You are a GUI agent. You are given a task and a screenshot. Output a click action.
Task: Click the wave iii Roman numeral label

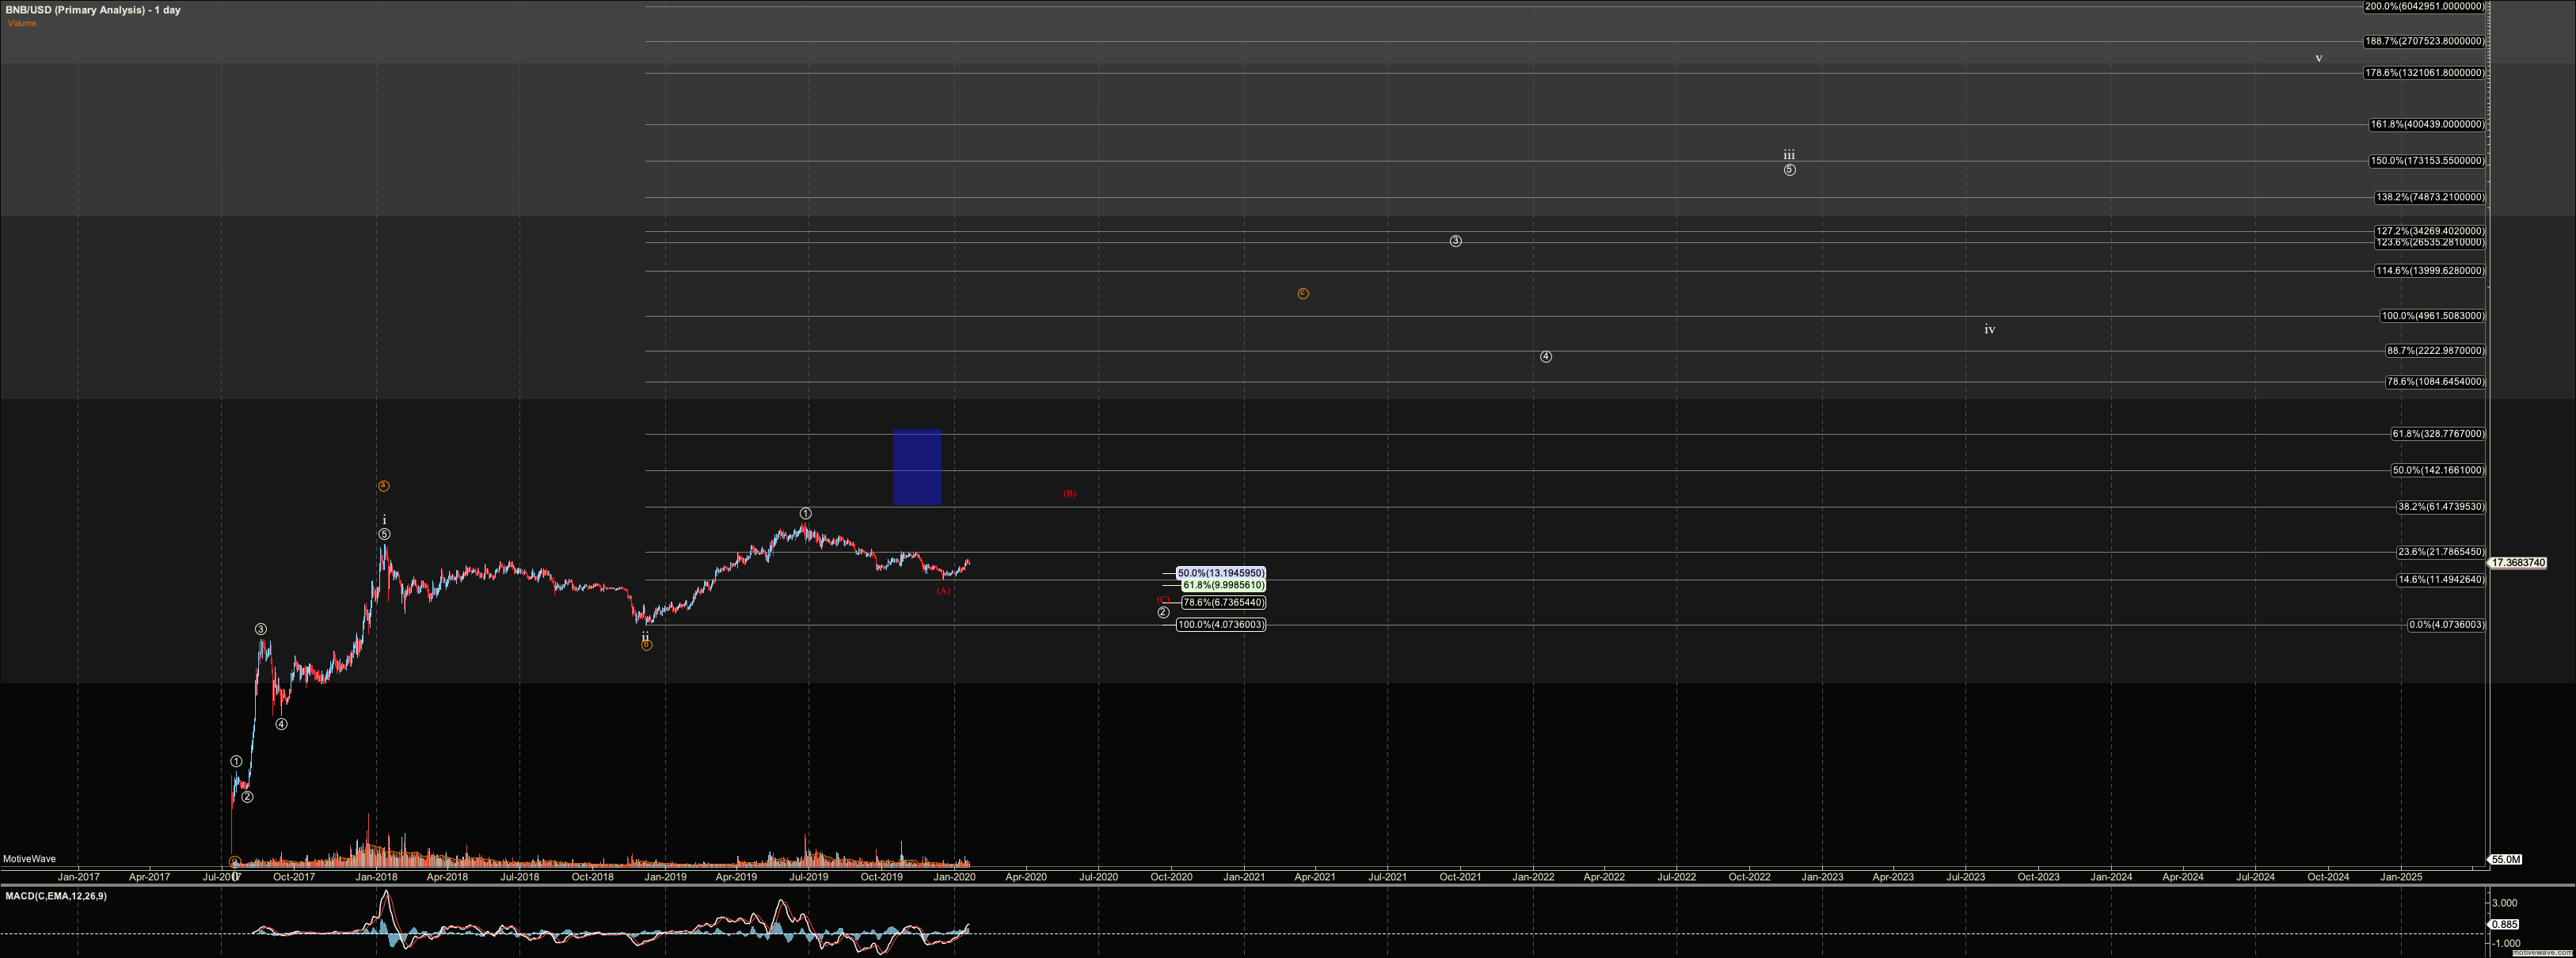click(1789, 155)
